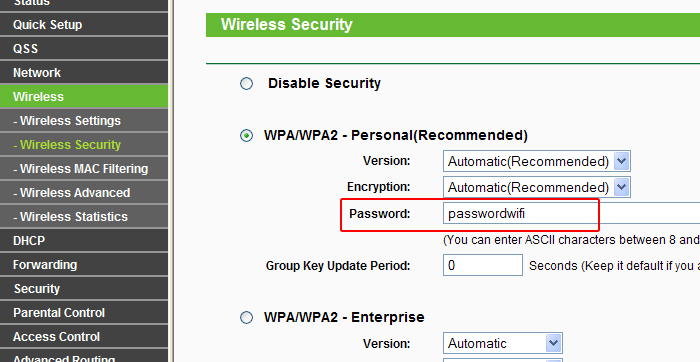Go to Wireless Advanced submenu

[84, 193]
